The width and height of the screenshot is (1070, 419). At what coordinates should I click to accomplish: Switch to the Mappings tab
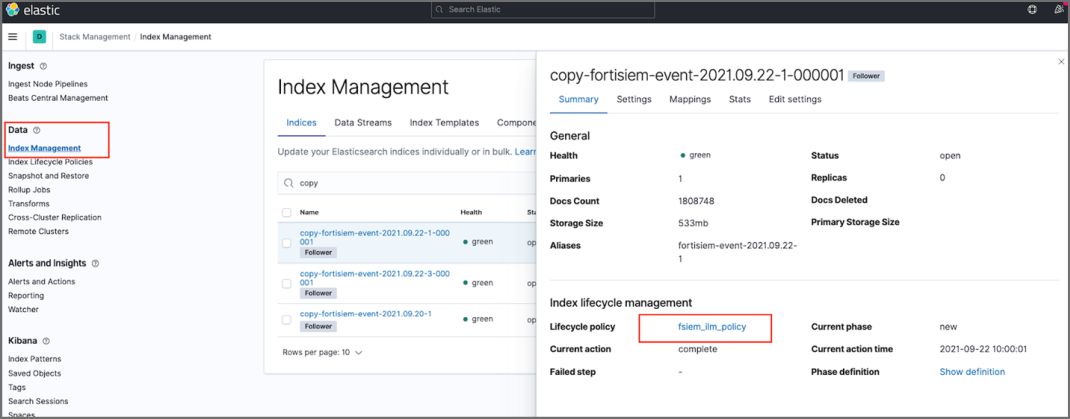690,100
